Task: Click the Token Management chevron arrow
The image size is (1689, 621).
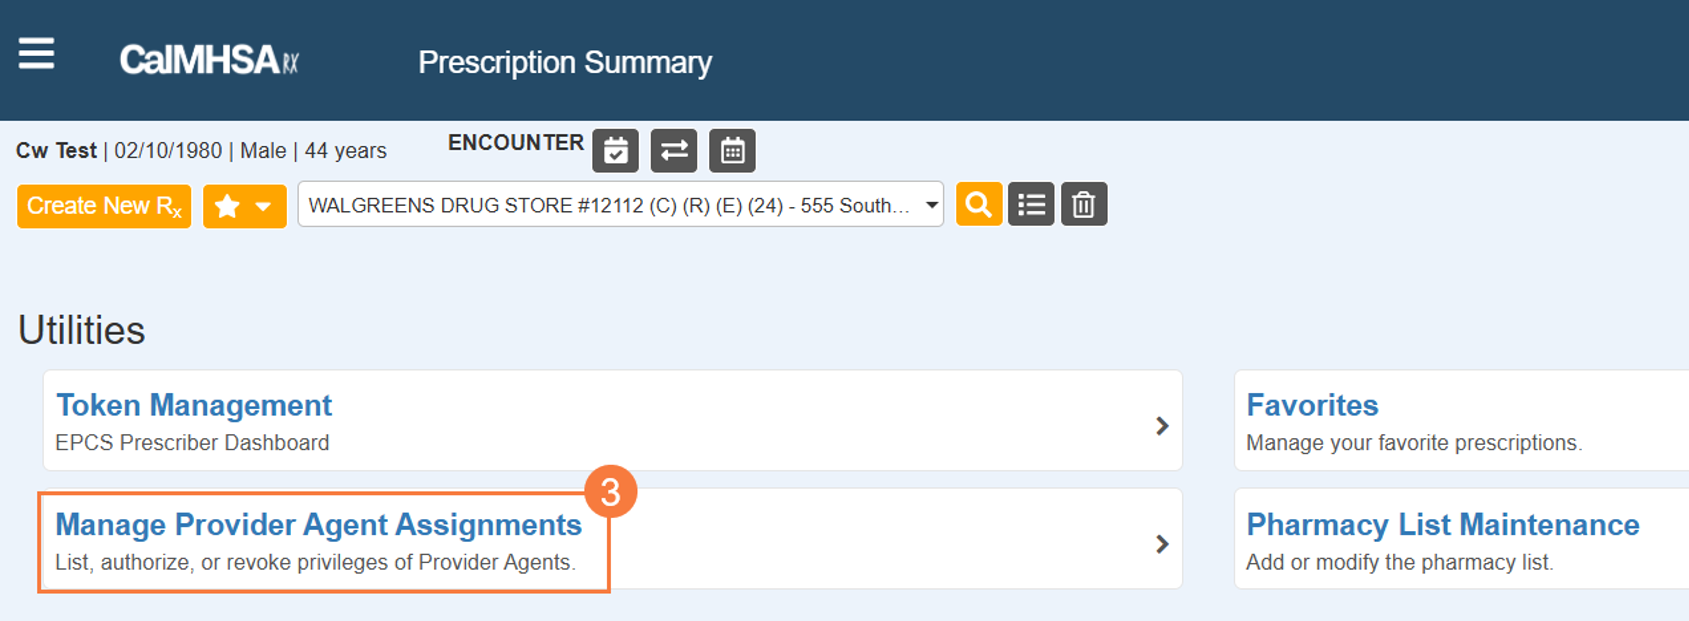Action: 1162,426
